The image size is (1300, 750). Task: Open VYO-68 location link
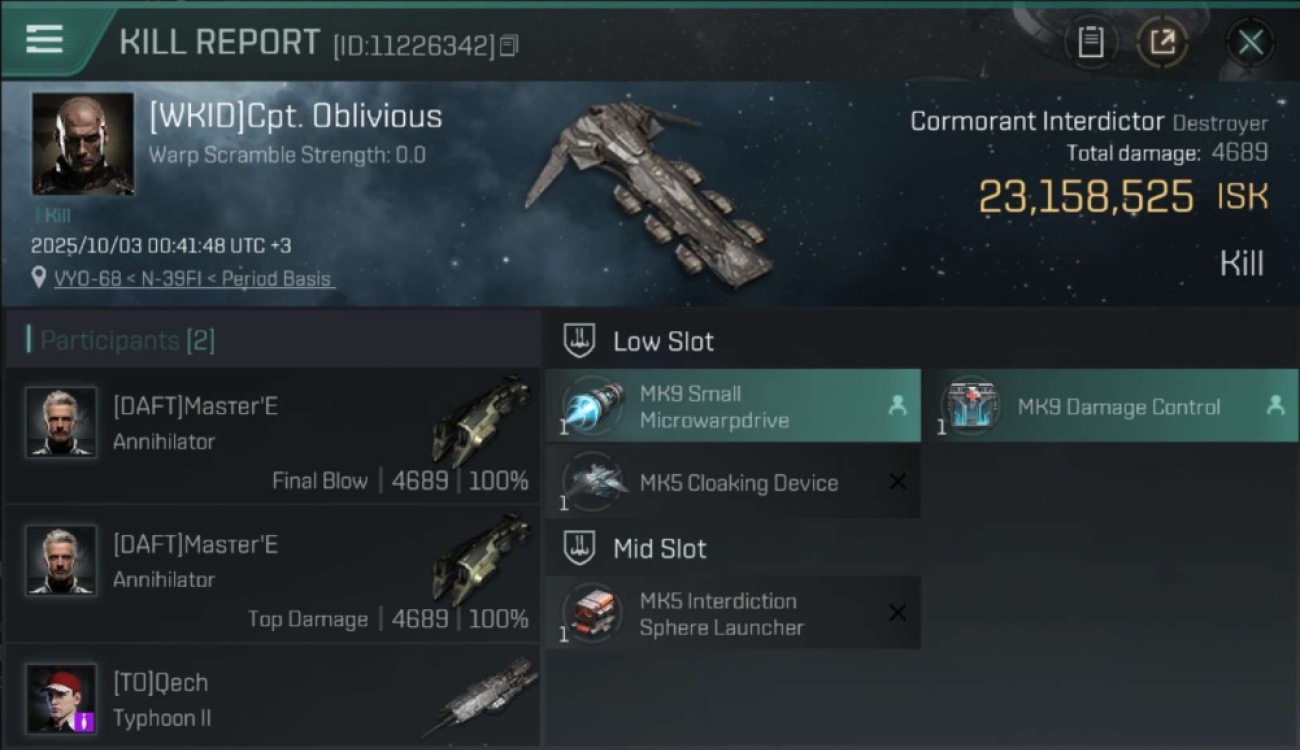coord(195,279)
